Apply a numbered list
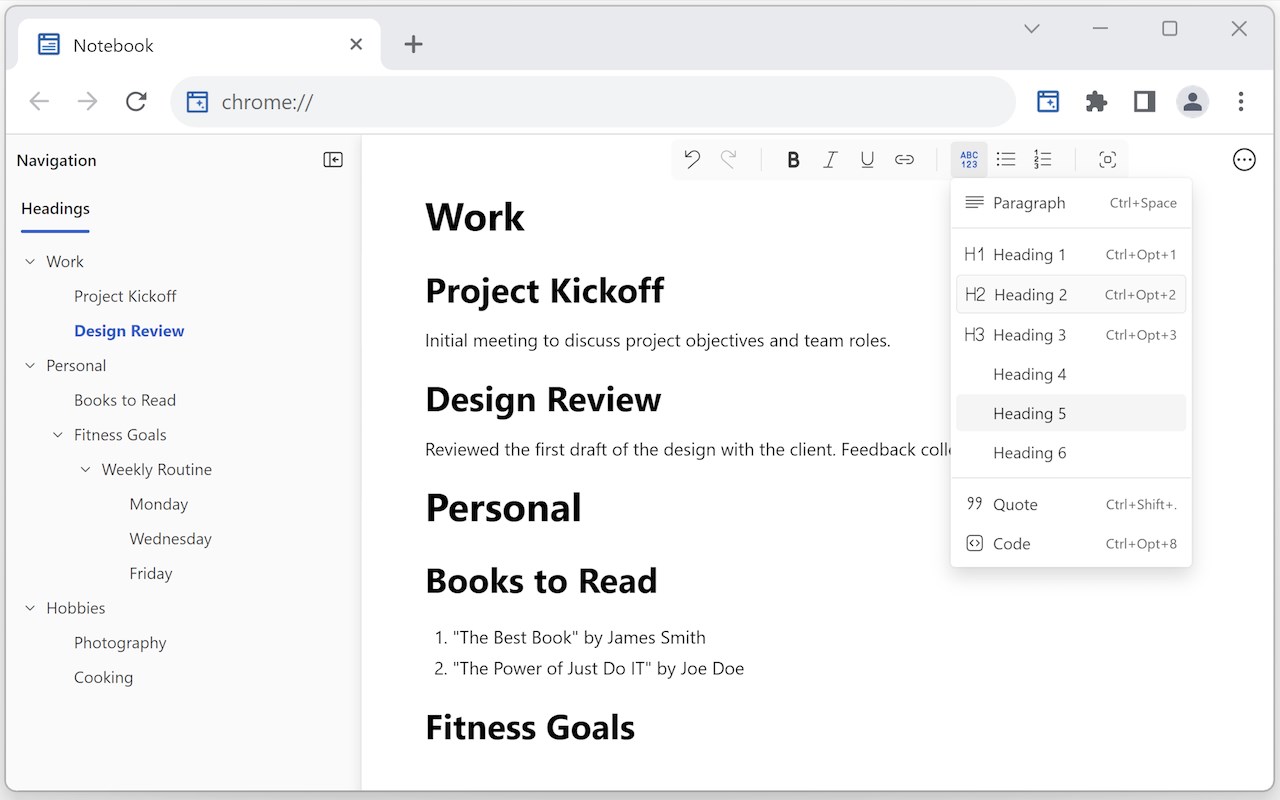1280x800 pixels. tap(1043, 159)
